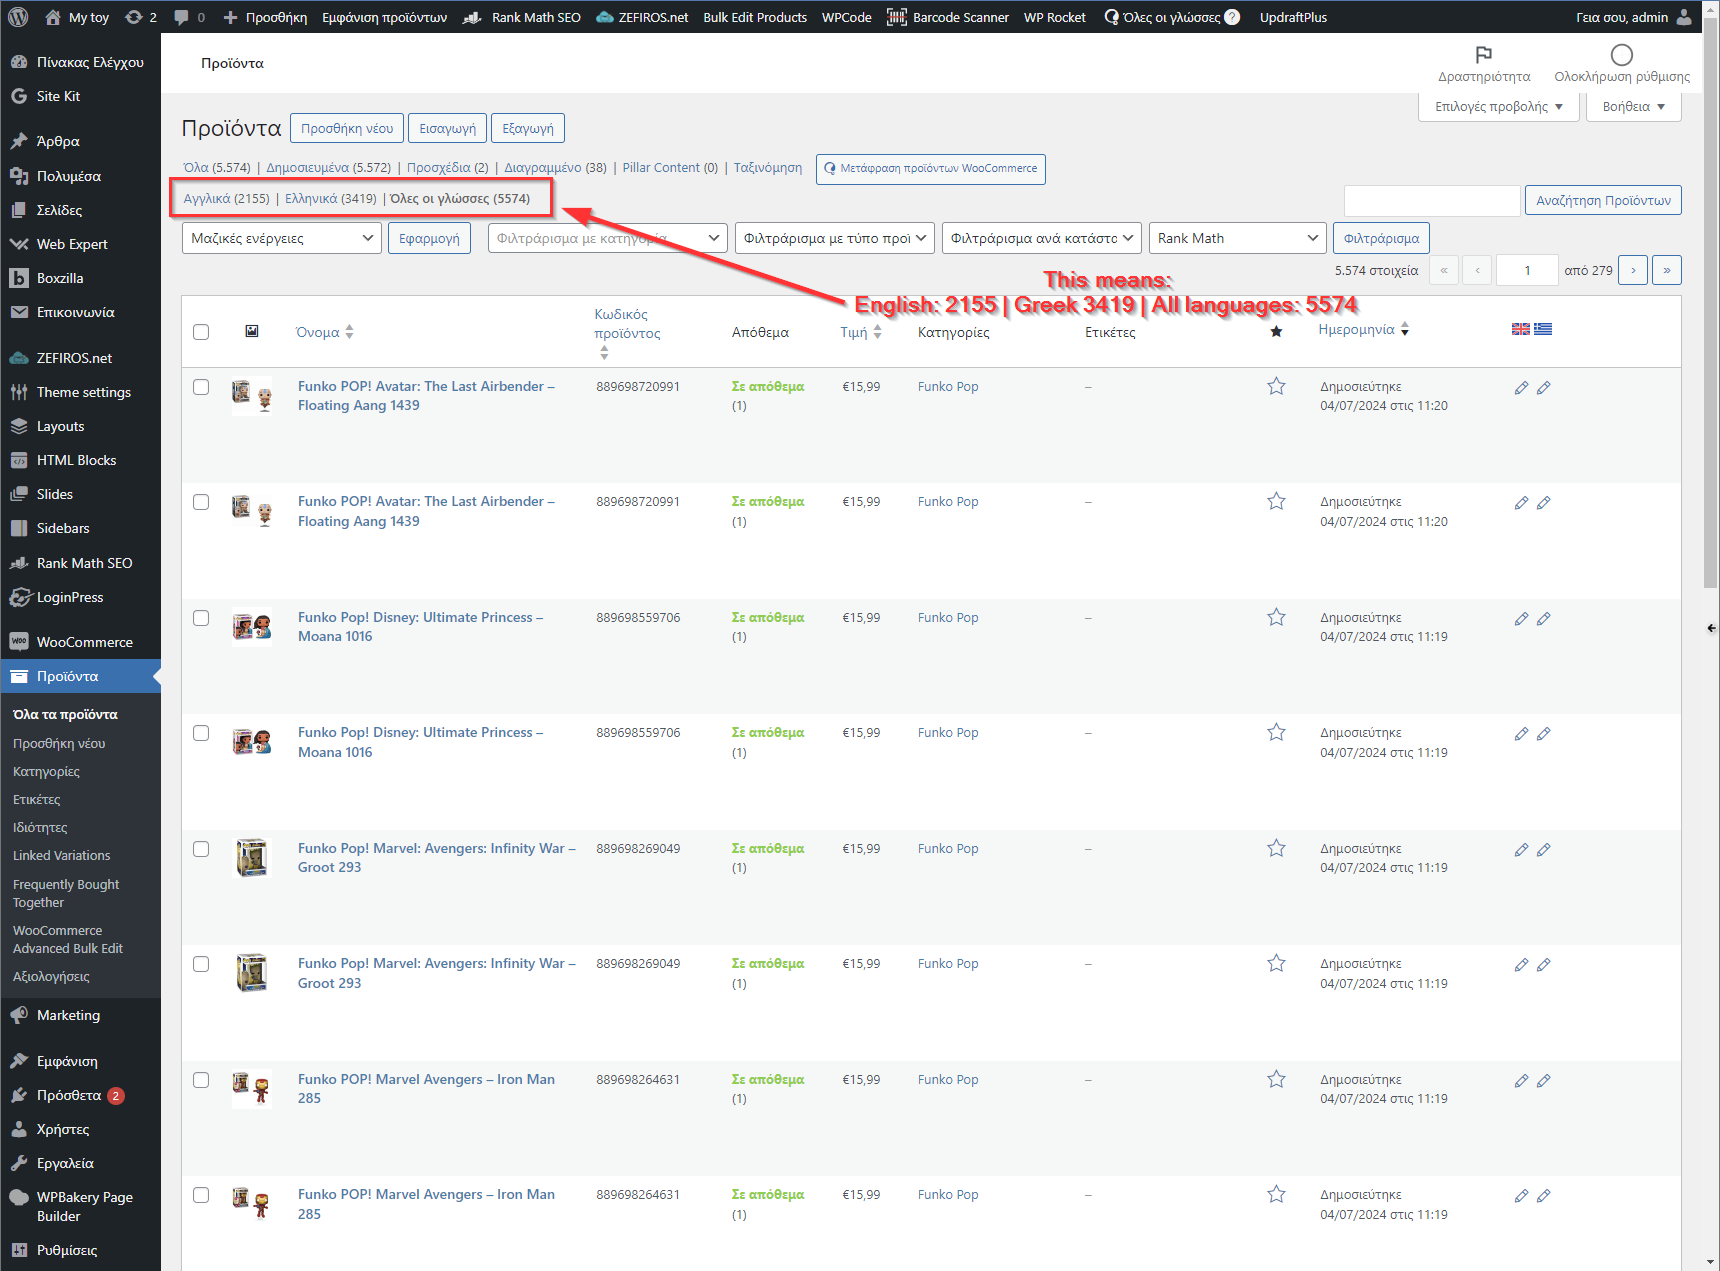Edit English translation of first Floating Aang row
Viewport: 1720px width, 1271px height.
tap(1521, 387)
